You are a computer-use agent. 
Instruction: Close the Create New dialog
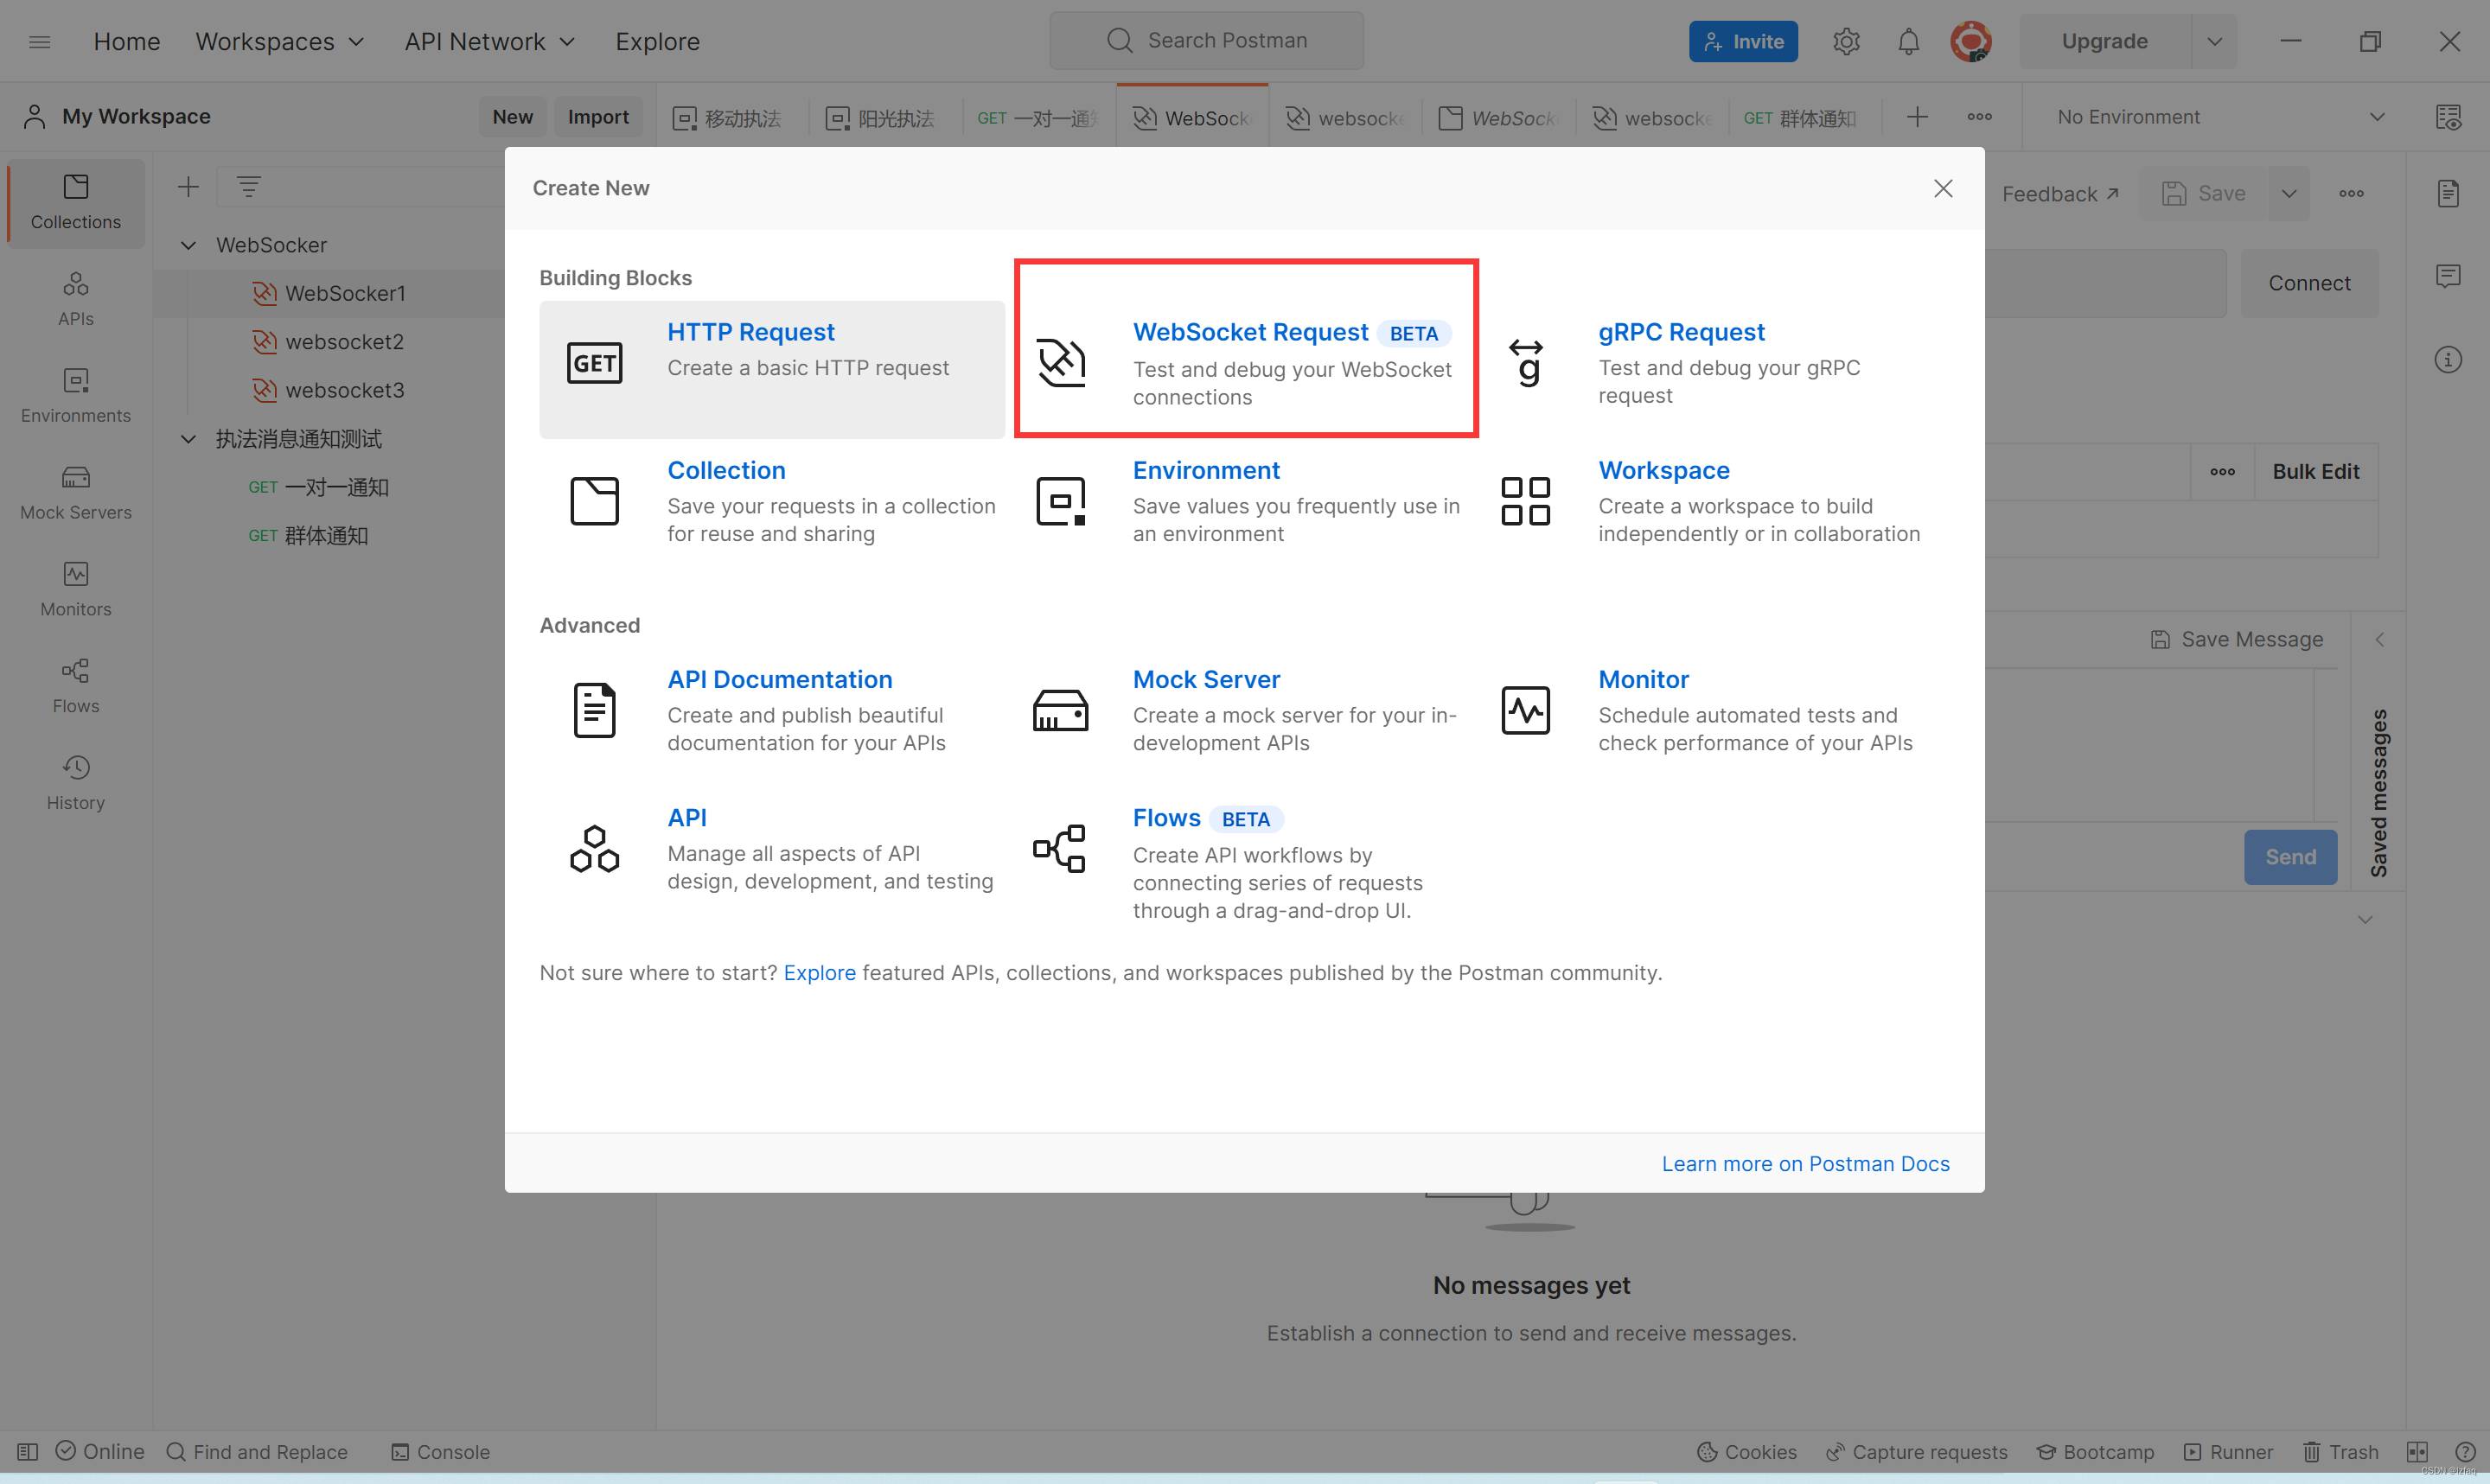[1942, 188]
